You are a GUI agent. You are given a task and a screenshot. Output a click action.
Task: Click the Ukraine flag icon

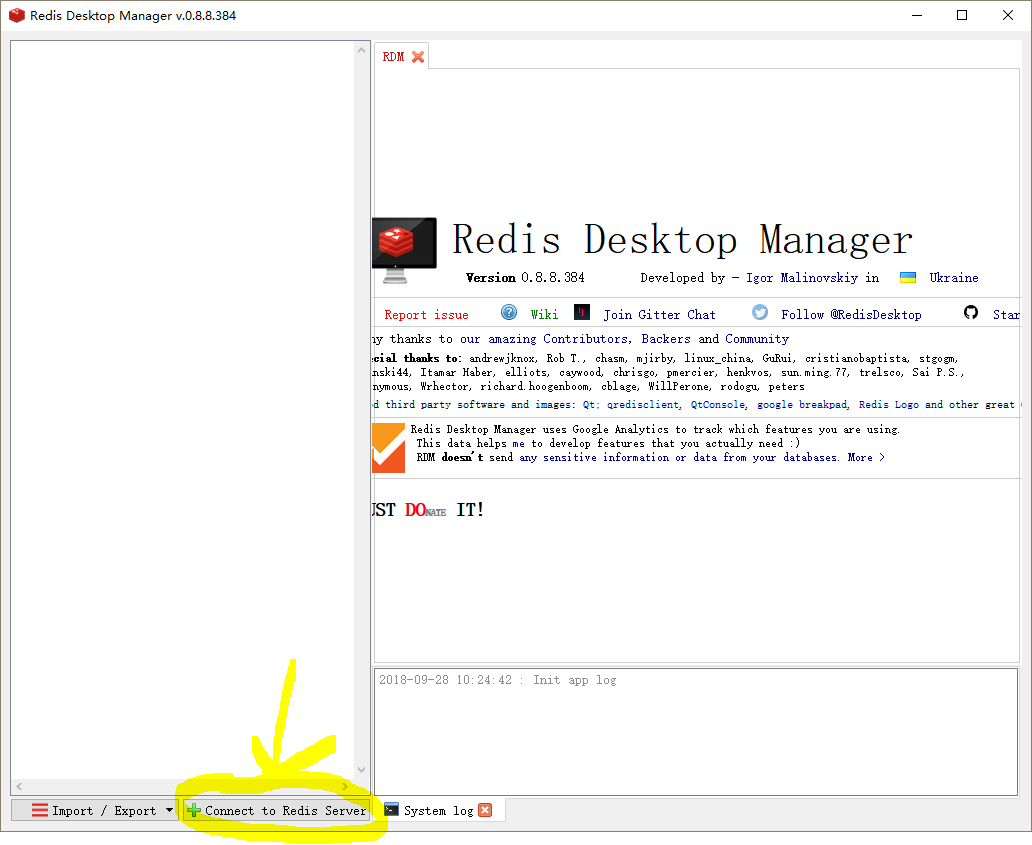[x=908, y=278]
